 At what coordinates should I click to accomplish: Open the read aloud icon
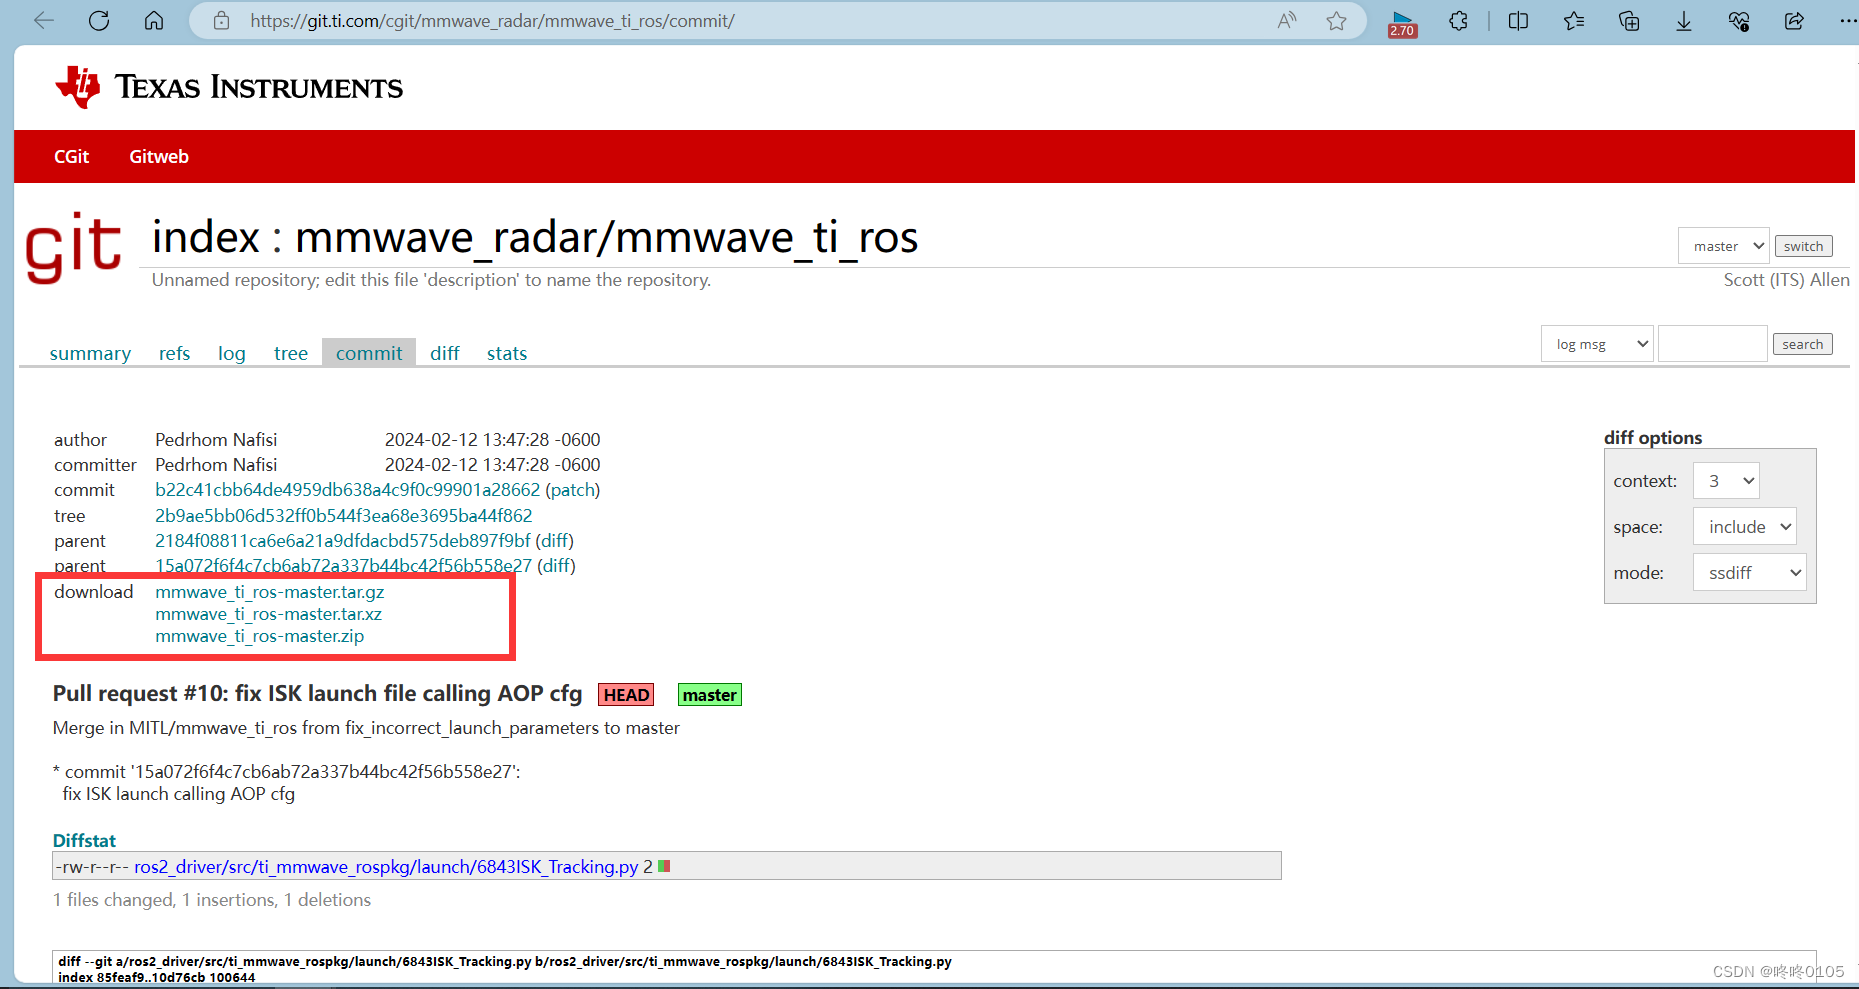click(x=1285, y=20)
